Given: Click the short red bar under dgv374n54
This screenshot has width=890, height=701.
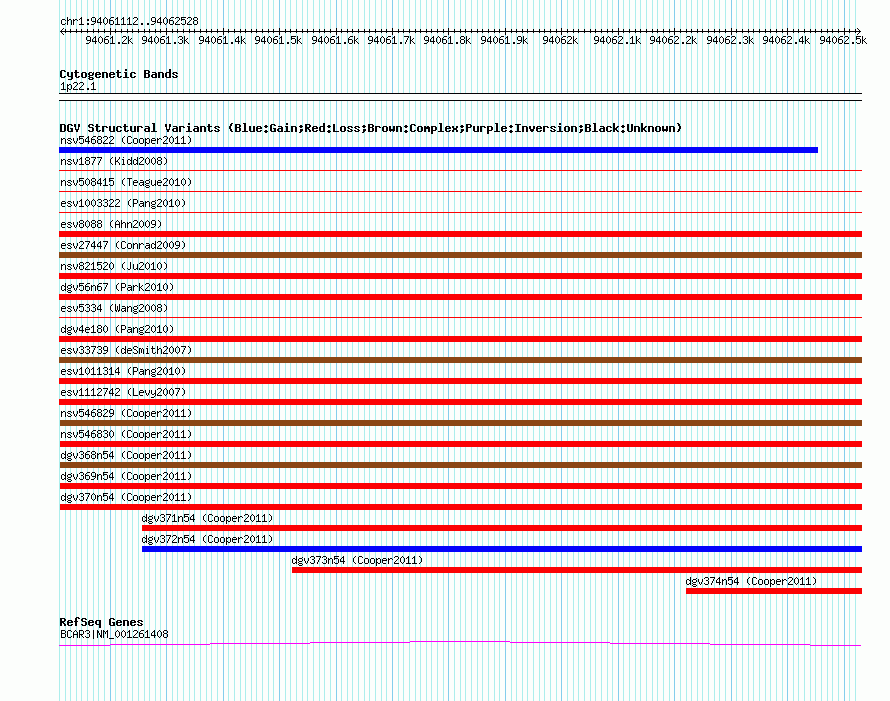Looking at the screenshot, I should (x=774, y=591).
